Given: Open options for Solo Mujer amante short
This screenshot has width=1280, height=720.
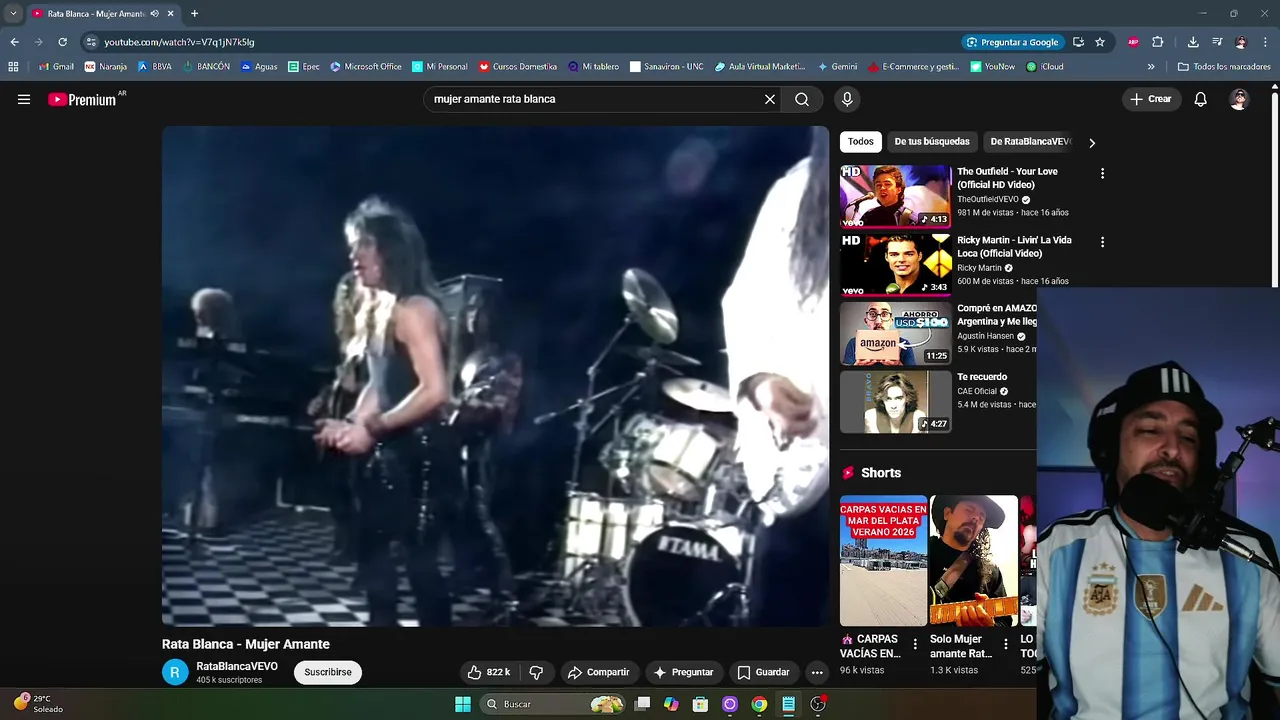Looking at the screenshot, I should (x=1005, y=644).
